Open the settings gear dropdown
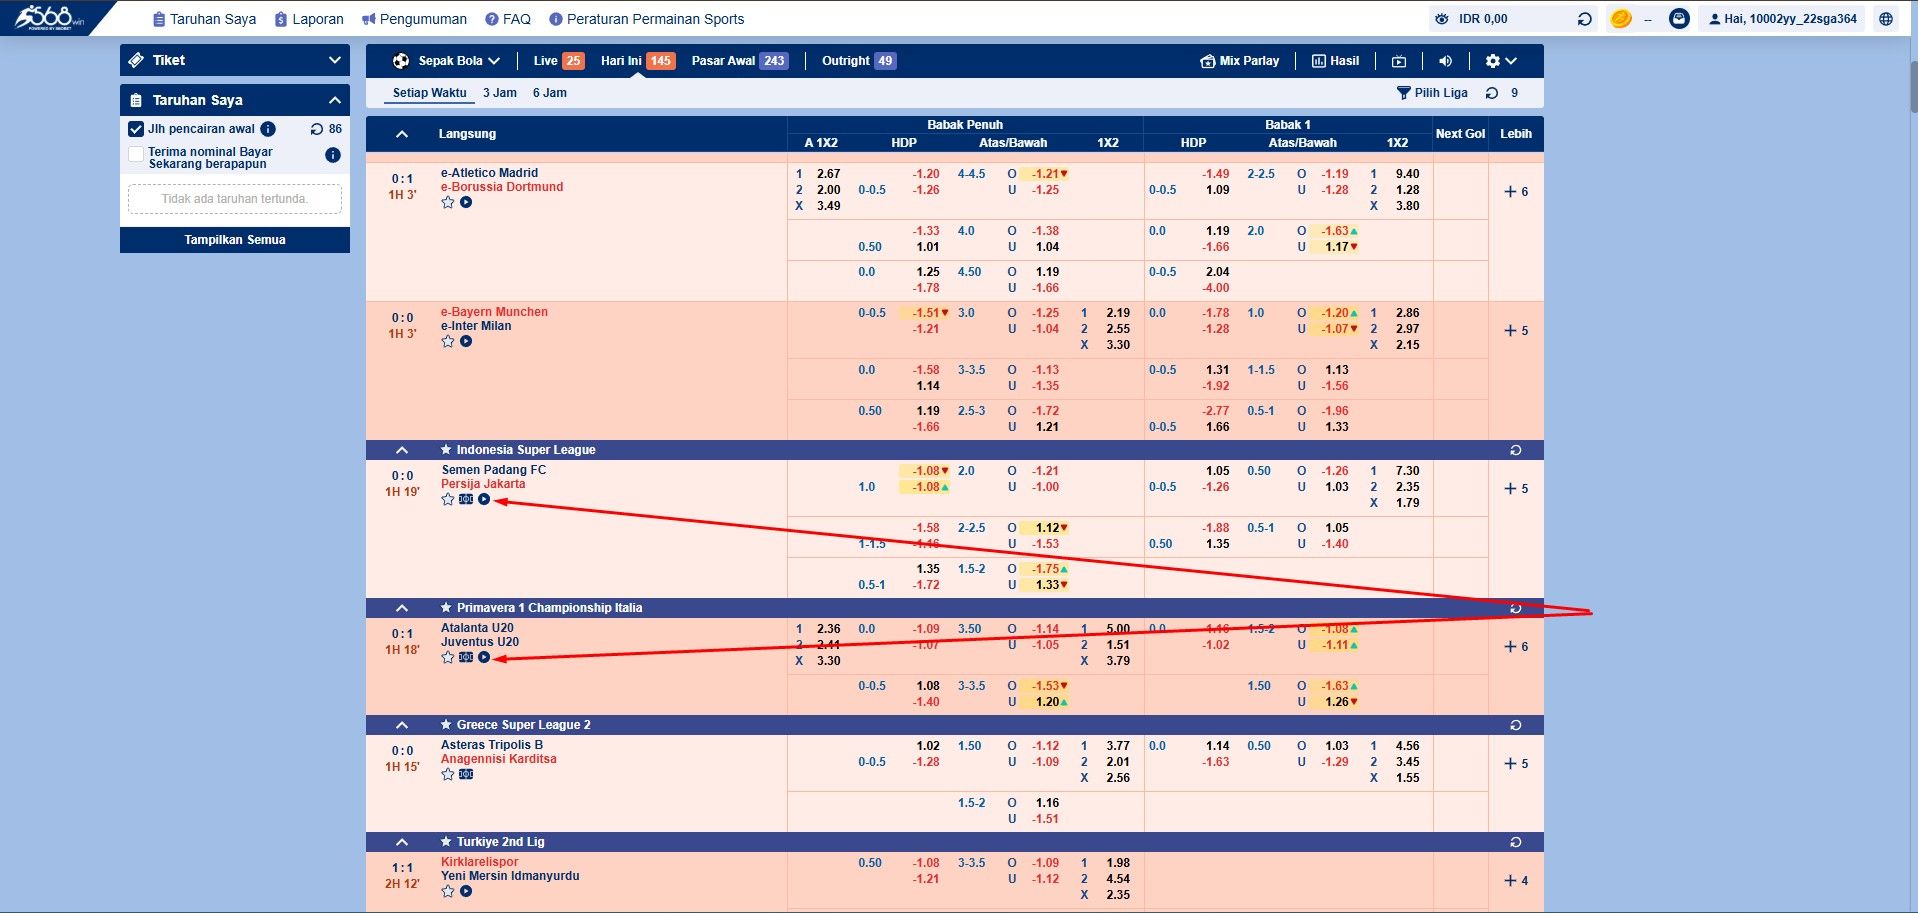1918x913 pixels. (x=1501, y=61)
